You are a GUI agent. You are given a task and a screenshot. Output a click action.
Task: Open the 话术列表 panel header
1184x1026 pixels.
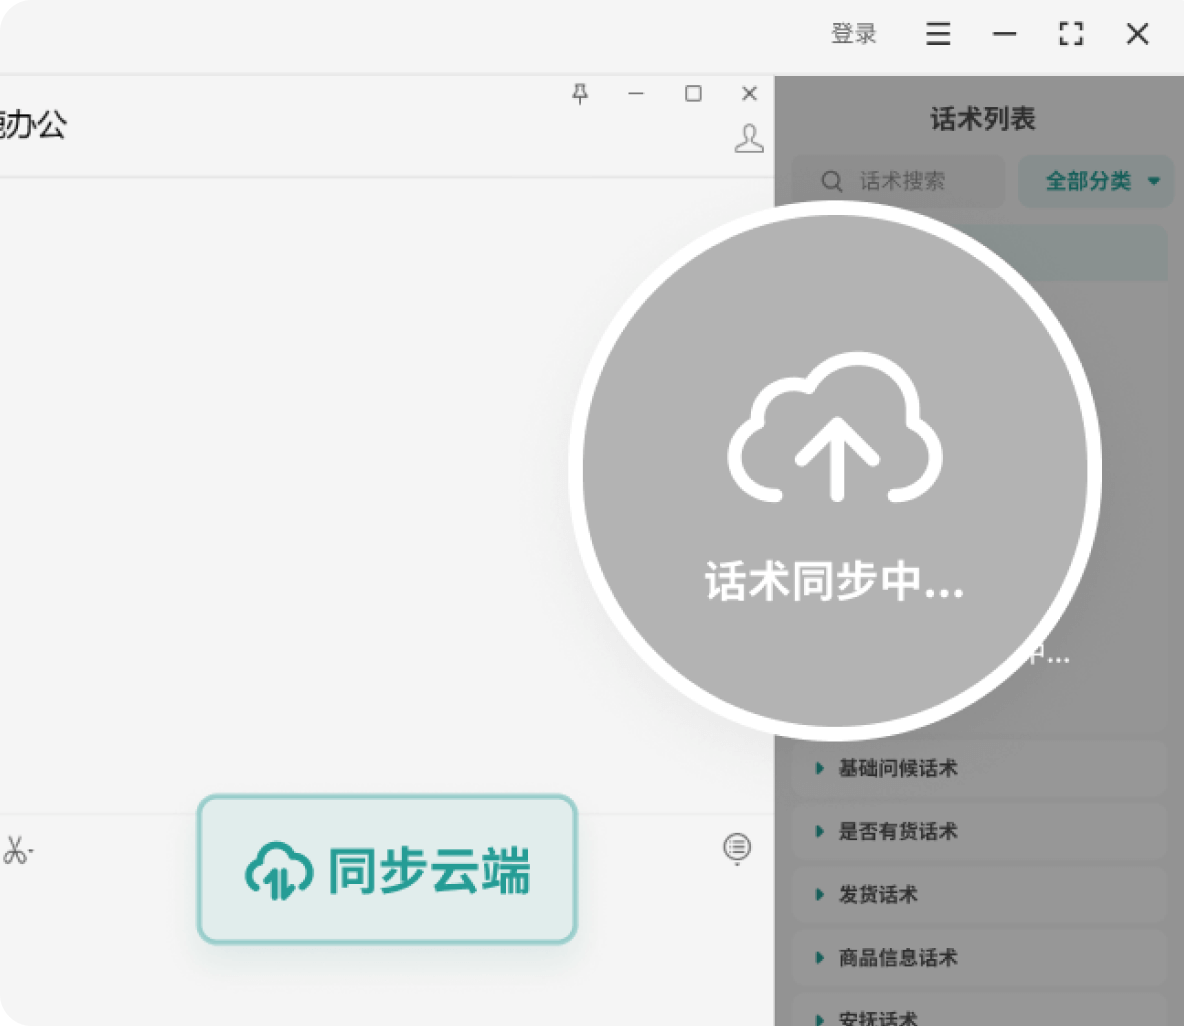click(982, 118)
